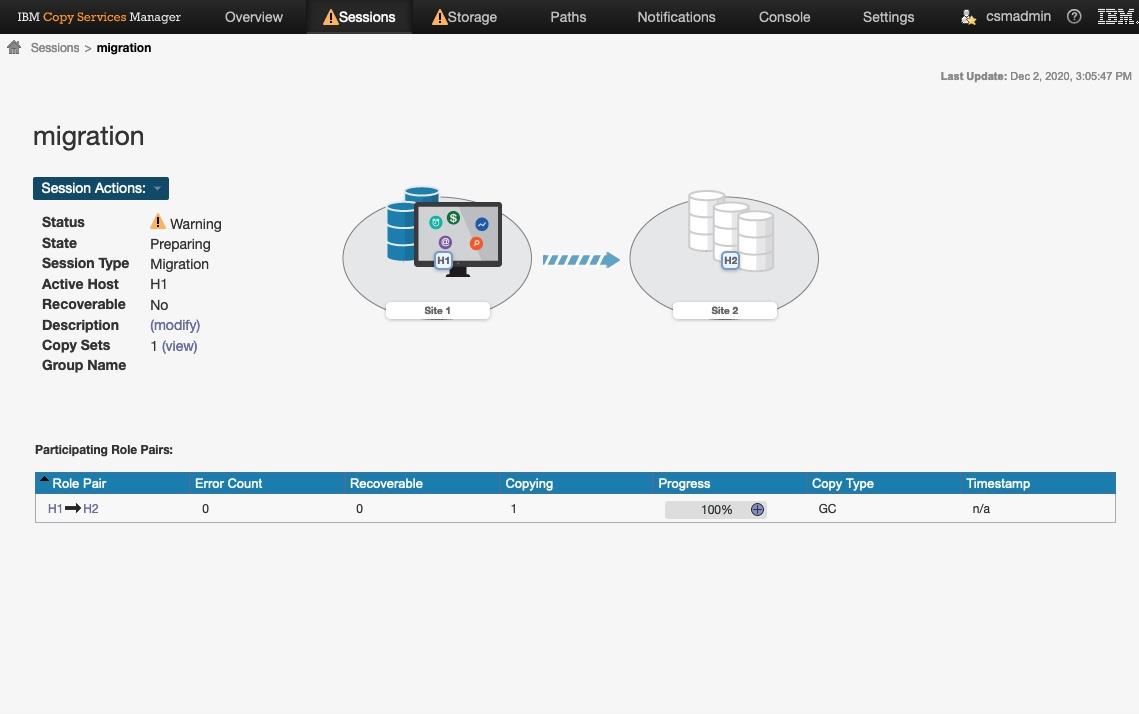
Task: Switch to the Overview tab
Action: pyautogui.click(x=253, y=17)
